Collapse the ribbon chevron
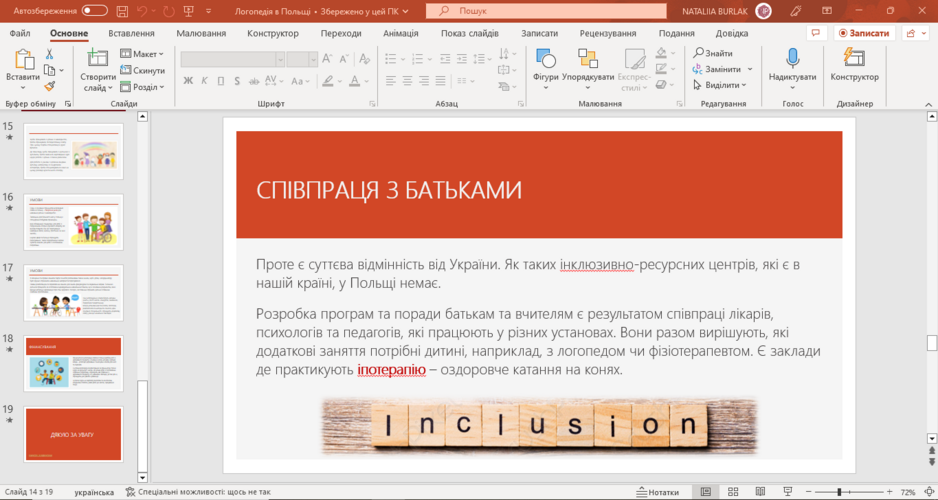 pos(929,104)
